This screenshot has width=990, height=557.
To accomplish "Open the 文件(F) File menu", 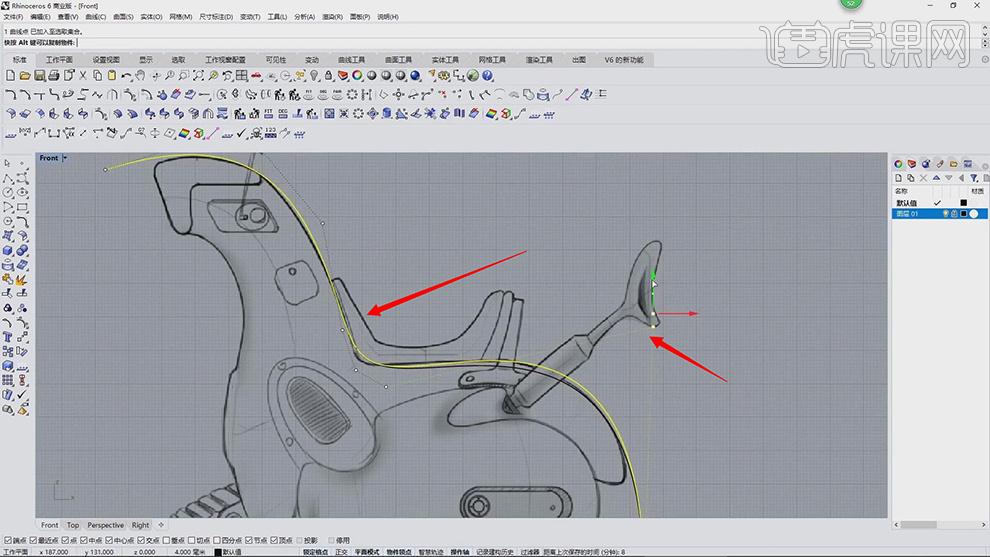I will [13, 17].
